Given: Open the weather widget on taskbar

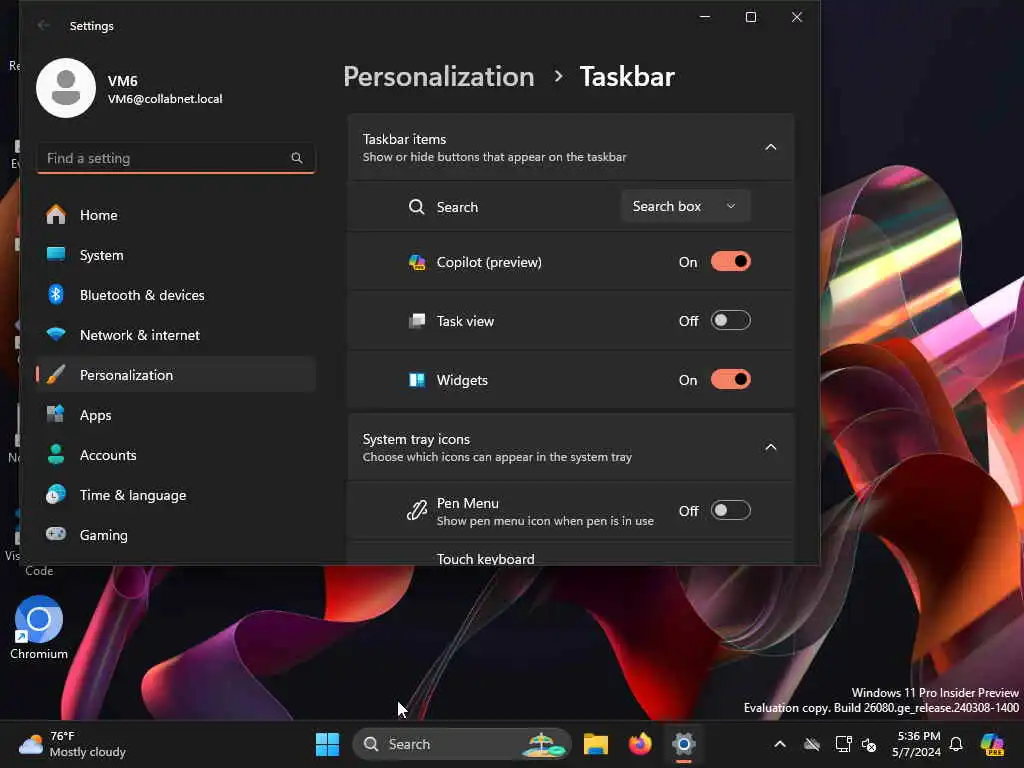Looking at the screenshot, I should point(72,744).
